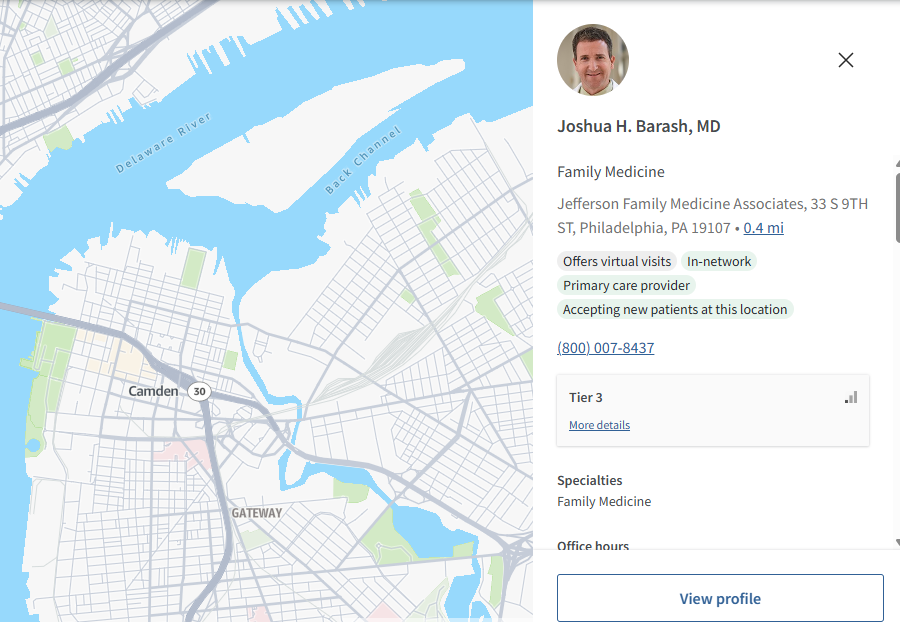This screenshot has height=622, width=900.
Task: Close the provider details panel
Action: click(845, 60)
